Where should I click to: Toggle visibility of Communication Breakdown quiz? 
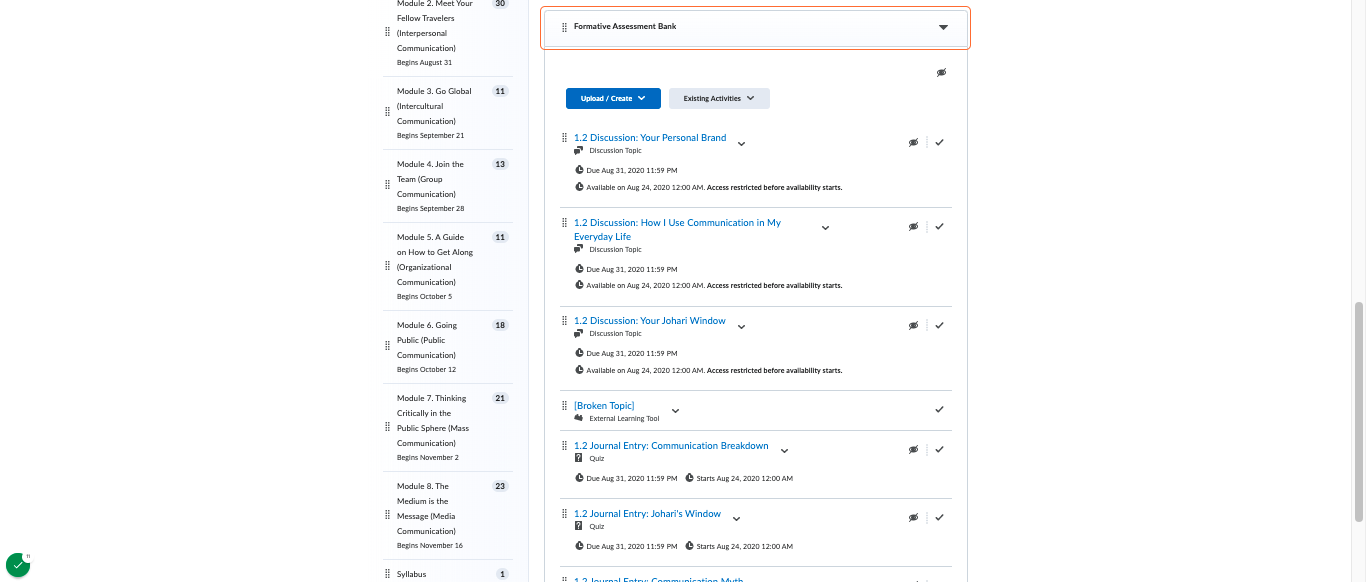coord(913,450)
